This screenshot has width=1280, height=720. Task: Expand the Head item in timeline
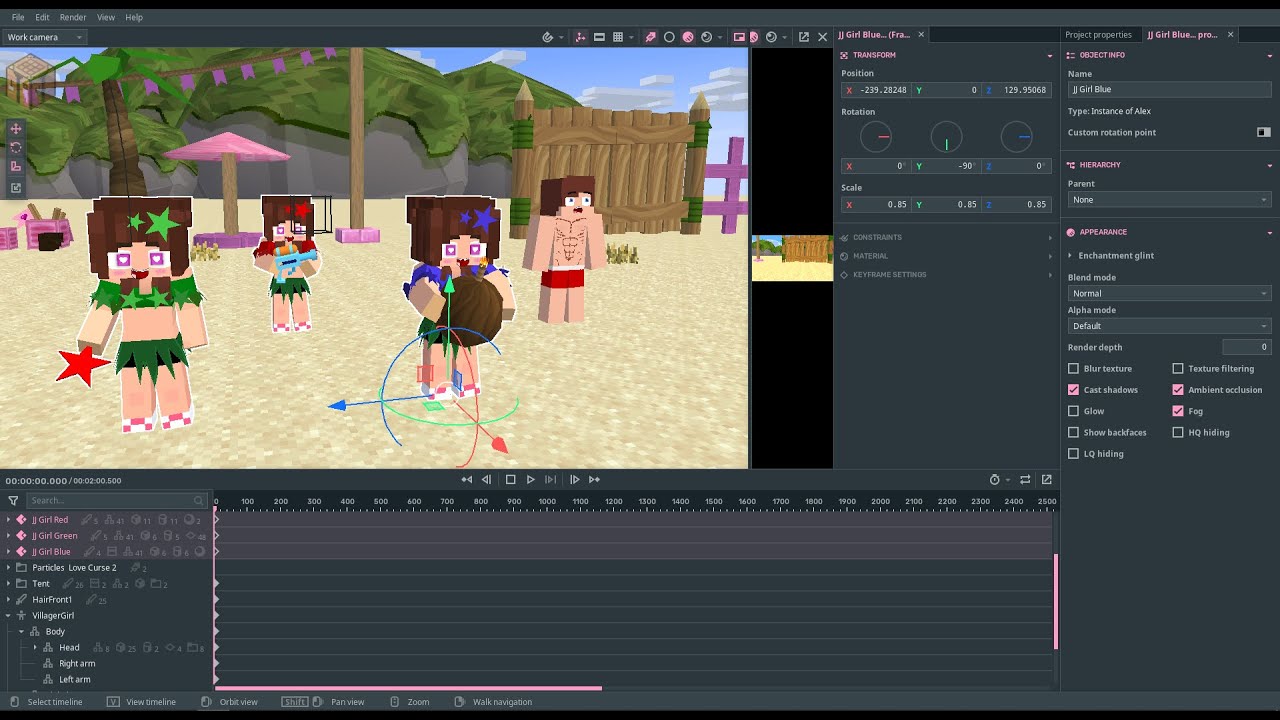[35, 648]
